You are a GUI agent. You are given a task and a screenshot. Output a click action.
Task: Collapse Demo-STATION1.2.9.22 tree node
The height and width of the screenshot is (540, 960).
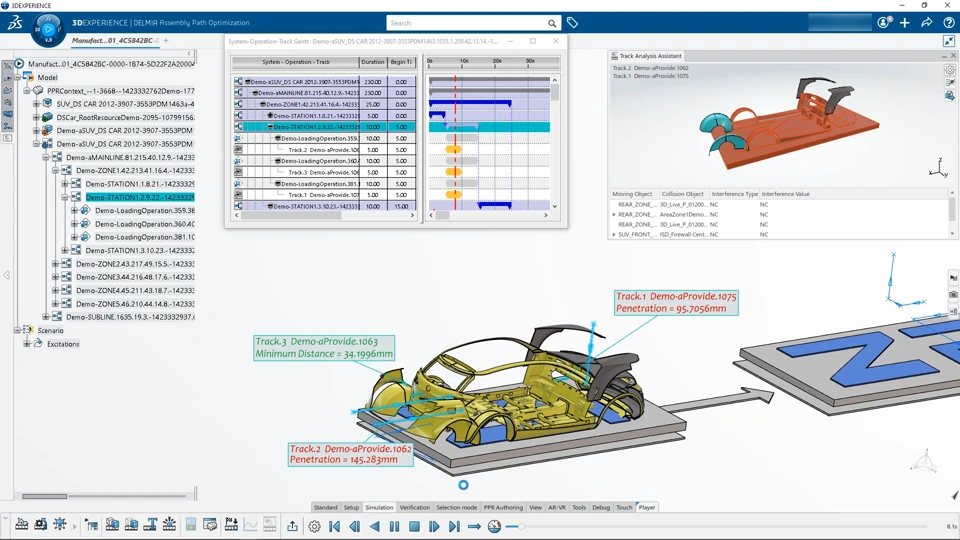click(x=65, y=197)
